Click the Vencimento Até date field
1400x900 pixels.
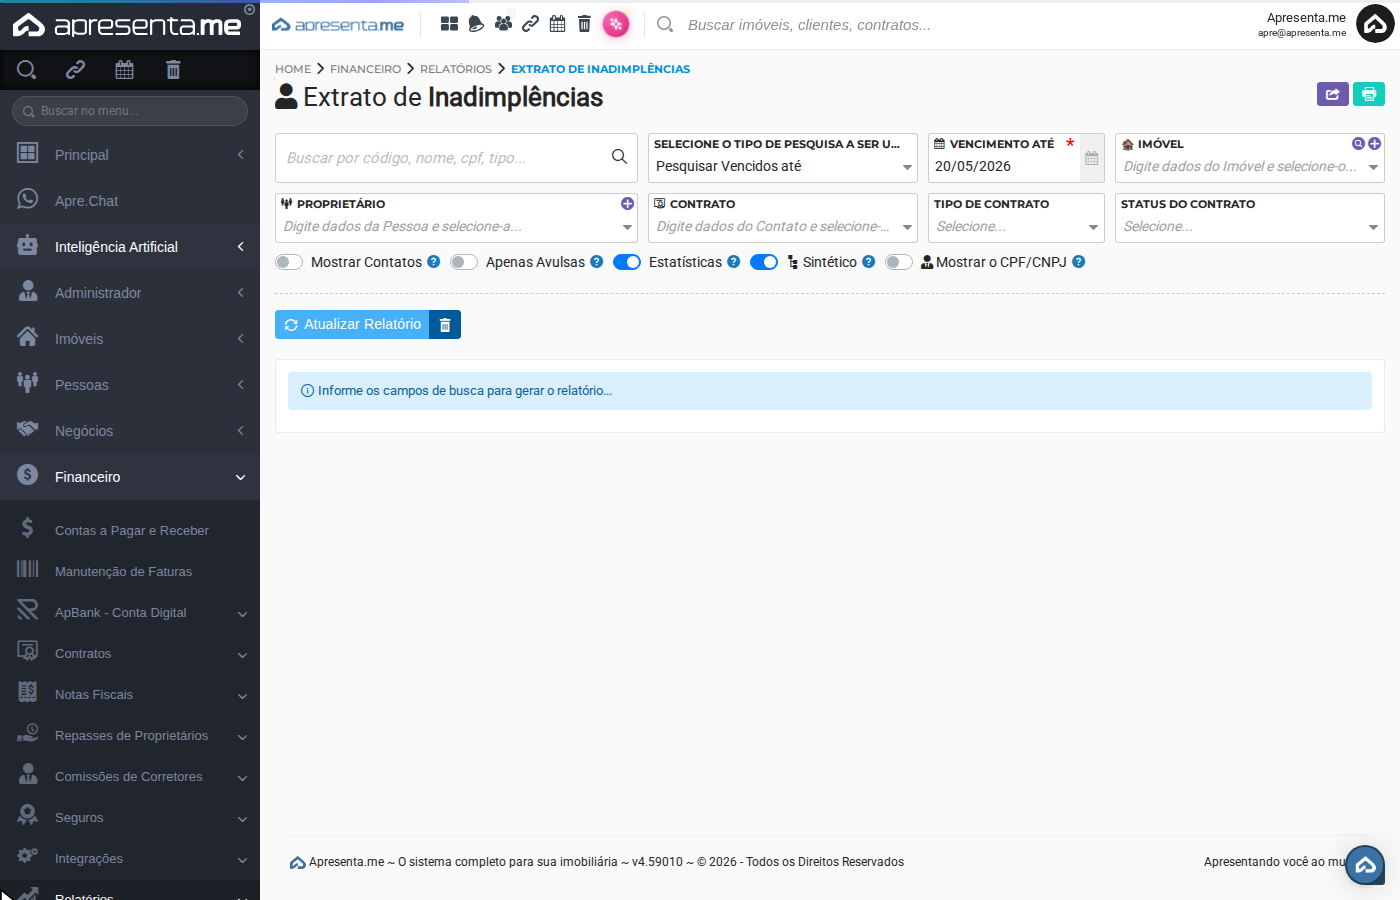coord(1004,166)
